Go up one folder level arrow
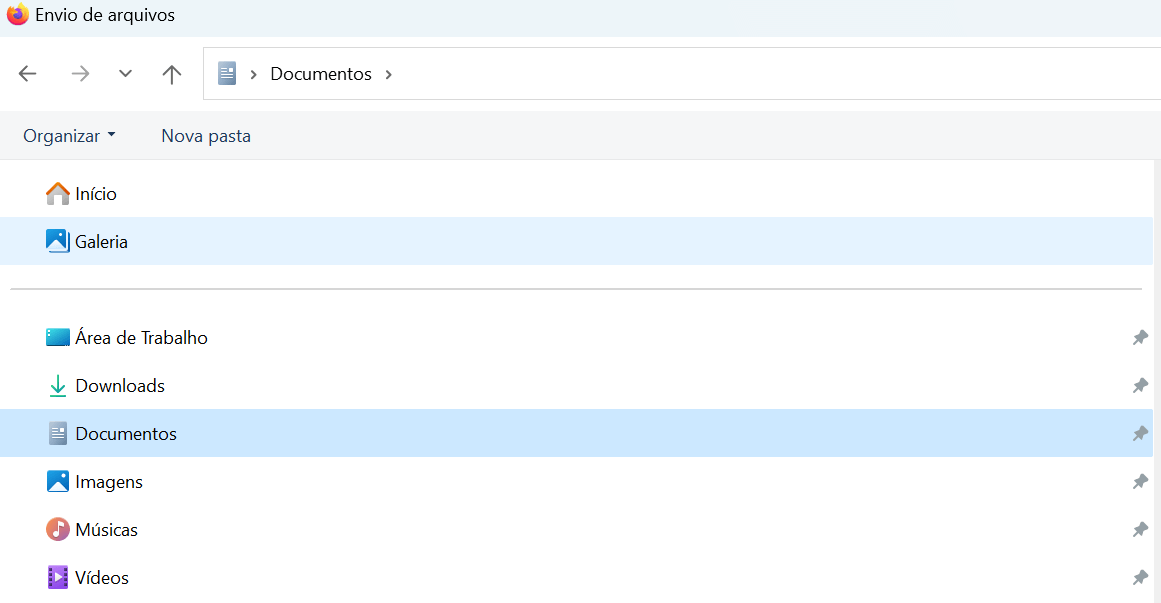The width and height of the screenshot is (1161, 603). coord(172,73)
